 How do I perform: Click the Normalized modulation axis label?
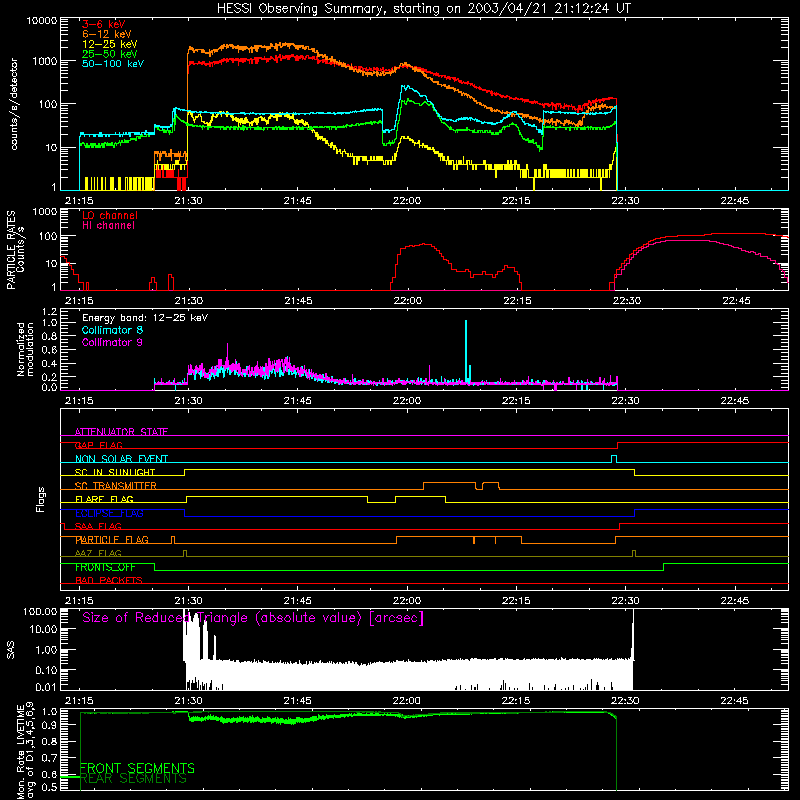(25, 349)
